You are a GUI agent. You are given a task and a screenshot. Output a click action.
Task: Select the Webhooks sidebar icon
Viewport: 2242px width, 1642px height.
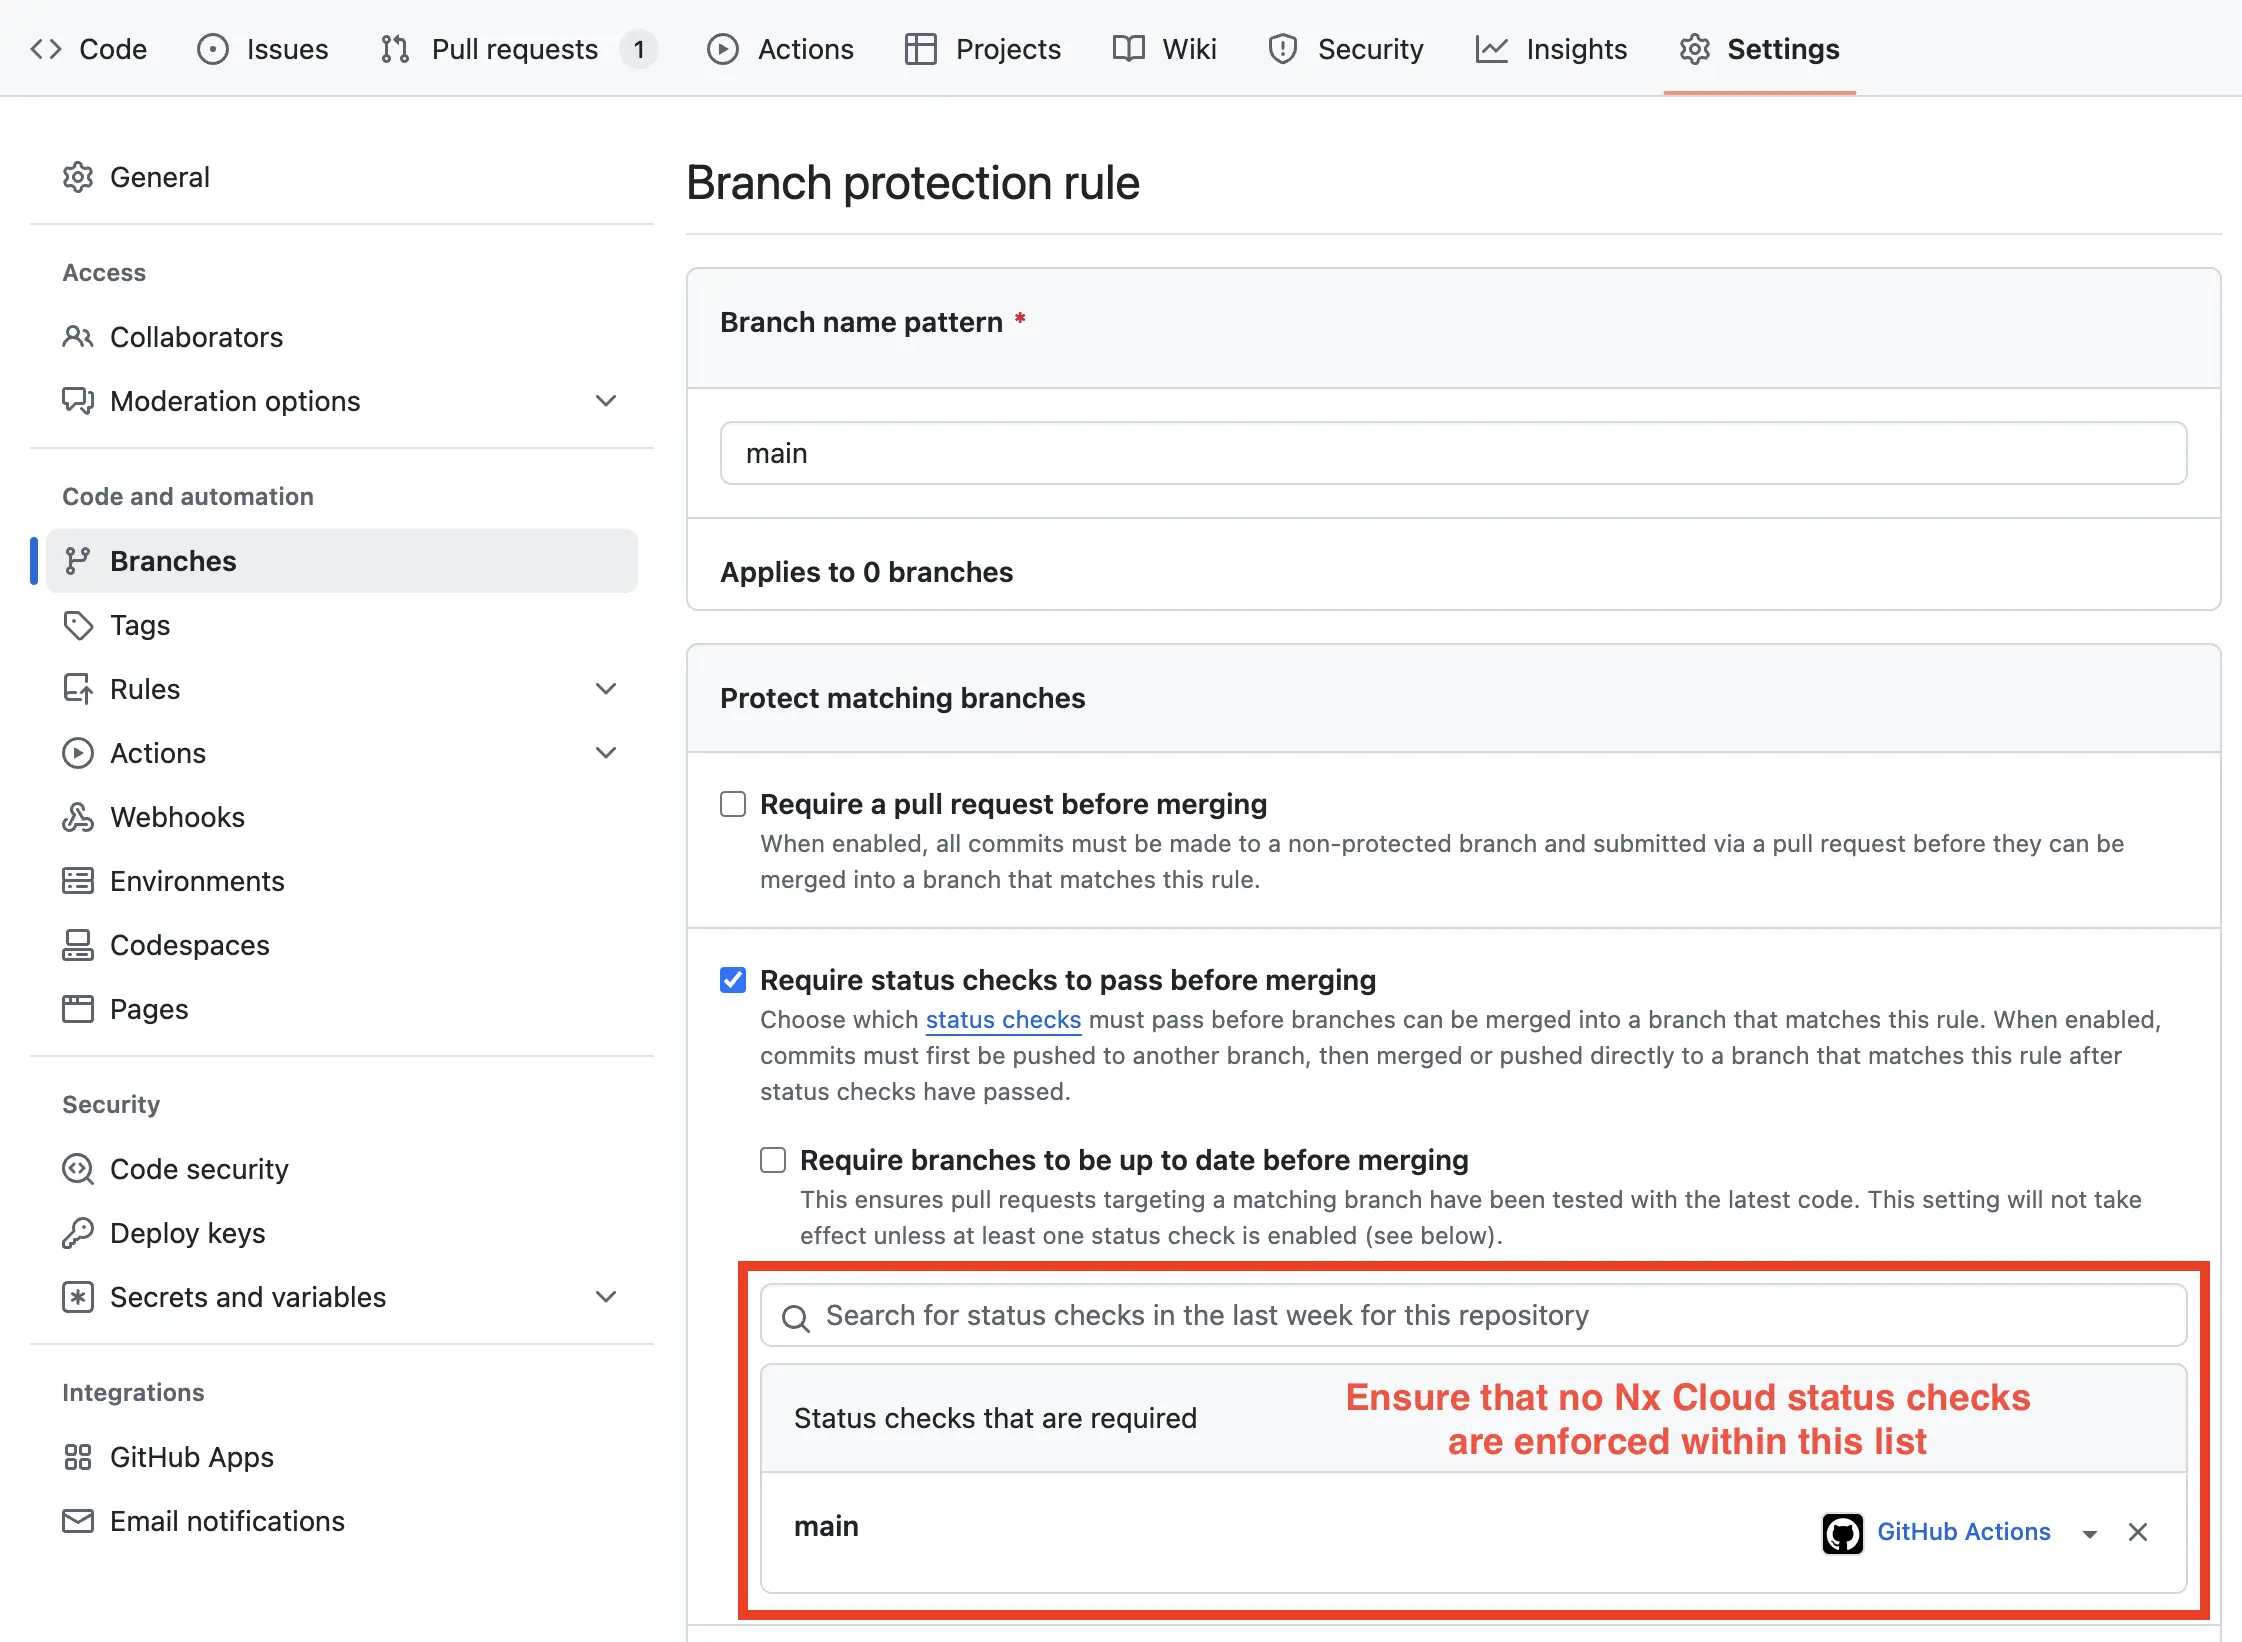click(x=78, y=817)
